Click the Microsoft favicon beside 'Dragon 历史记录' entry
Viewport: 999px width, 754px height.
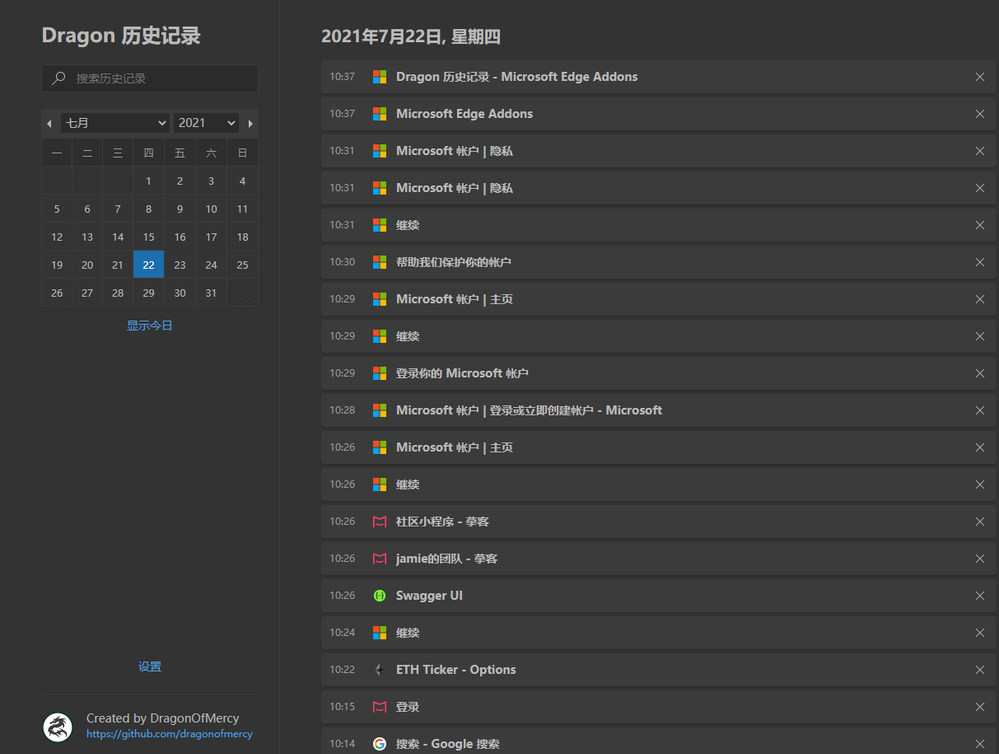tap(379, 77)
